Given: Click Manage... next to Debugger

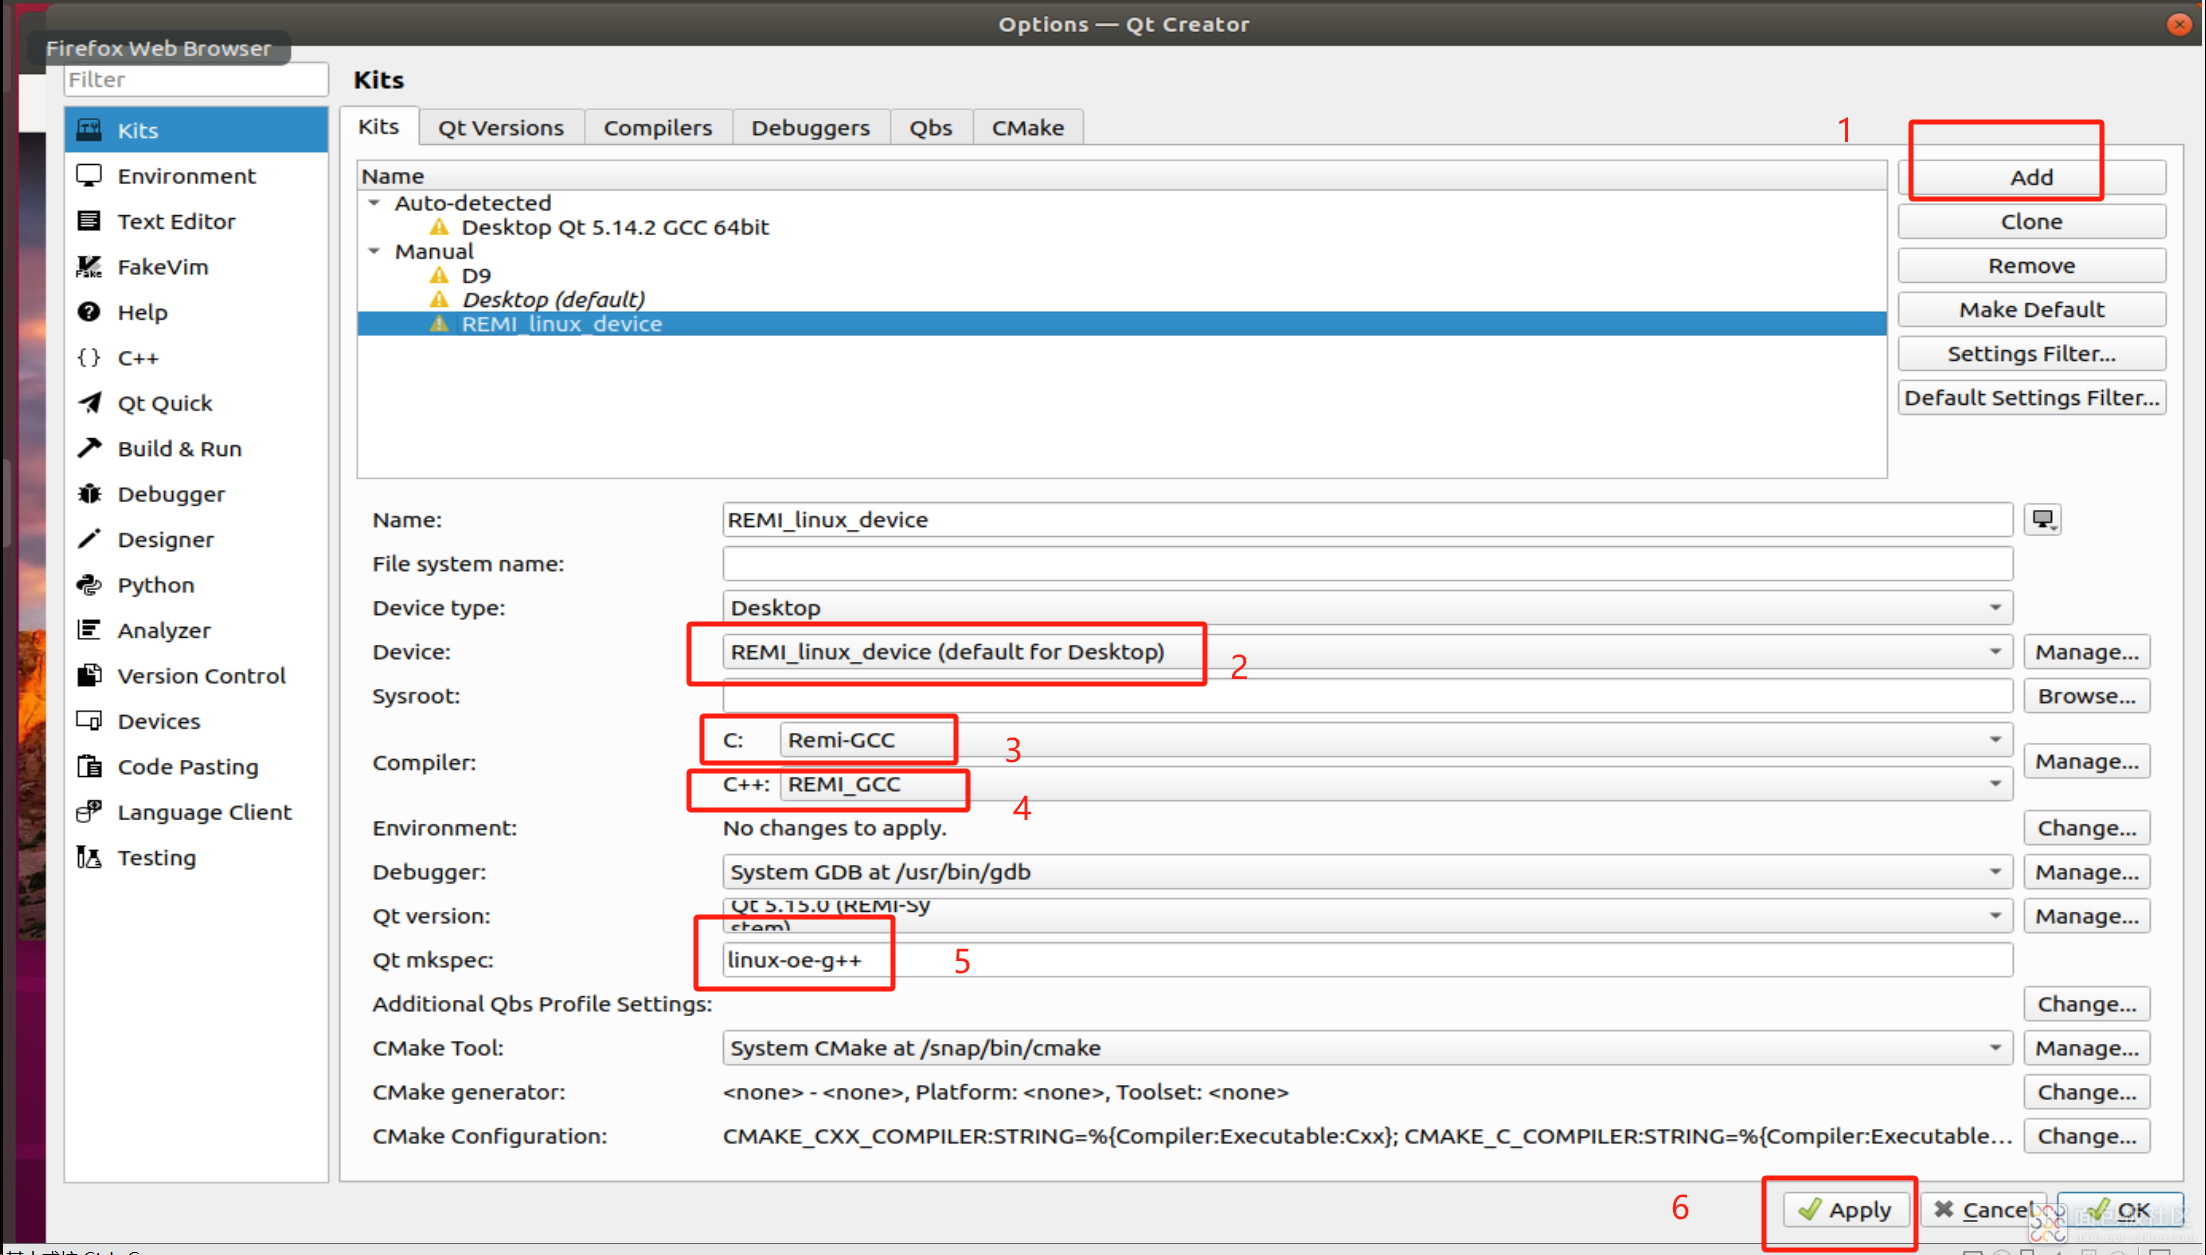Looking at the screenshot, I should [2087, 872].
